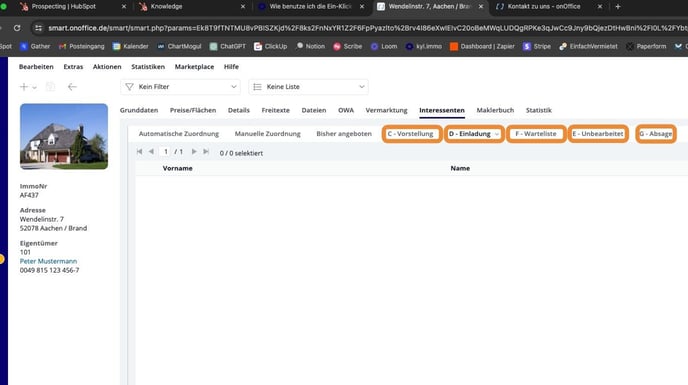Image resolution: width=688 pixels, height=385 pixels.
Task: Open the Bearbeiten menu
Action: point(36,67)
